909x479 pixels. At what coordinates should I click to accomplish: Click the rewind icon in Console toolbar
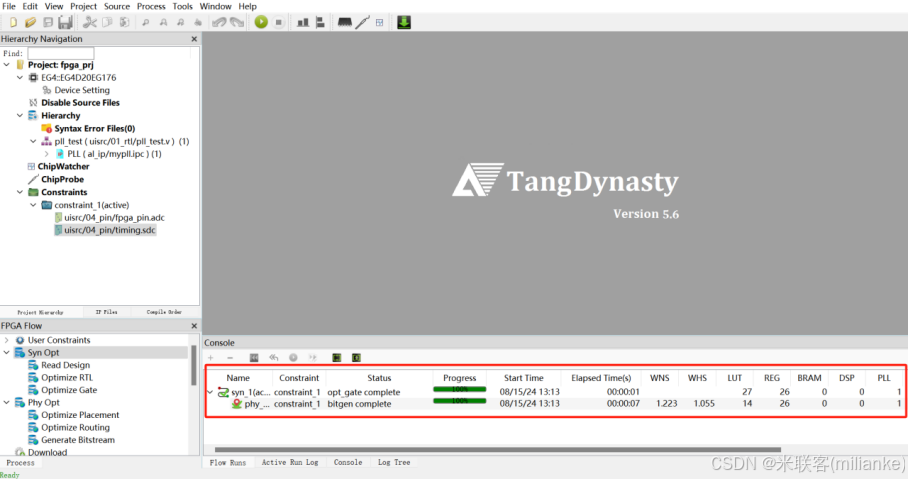coord(254,358)
